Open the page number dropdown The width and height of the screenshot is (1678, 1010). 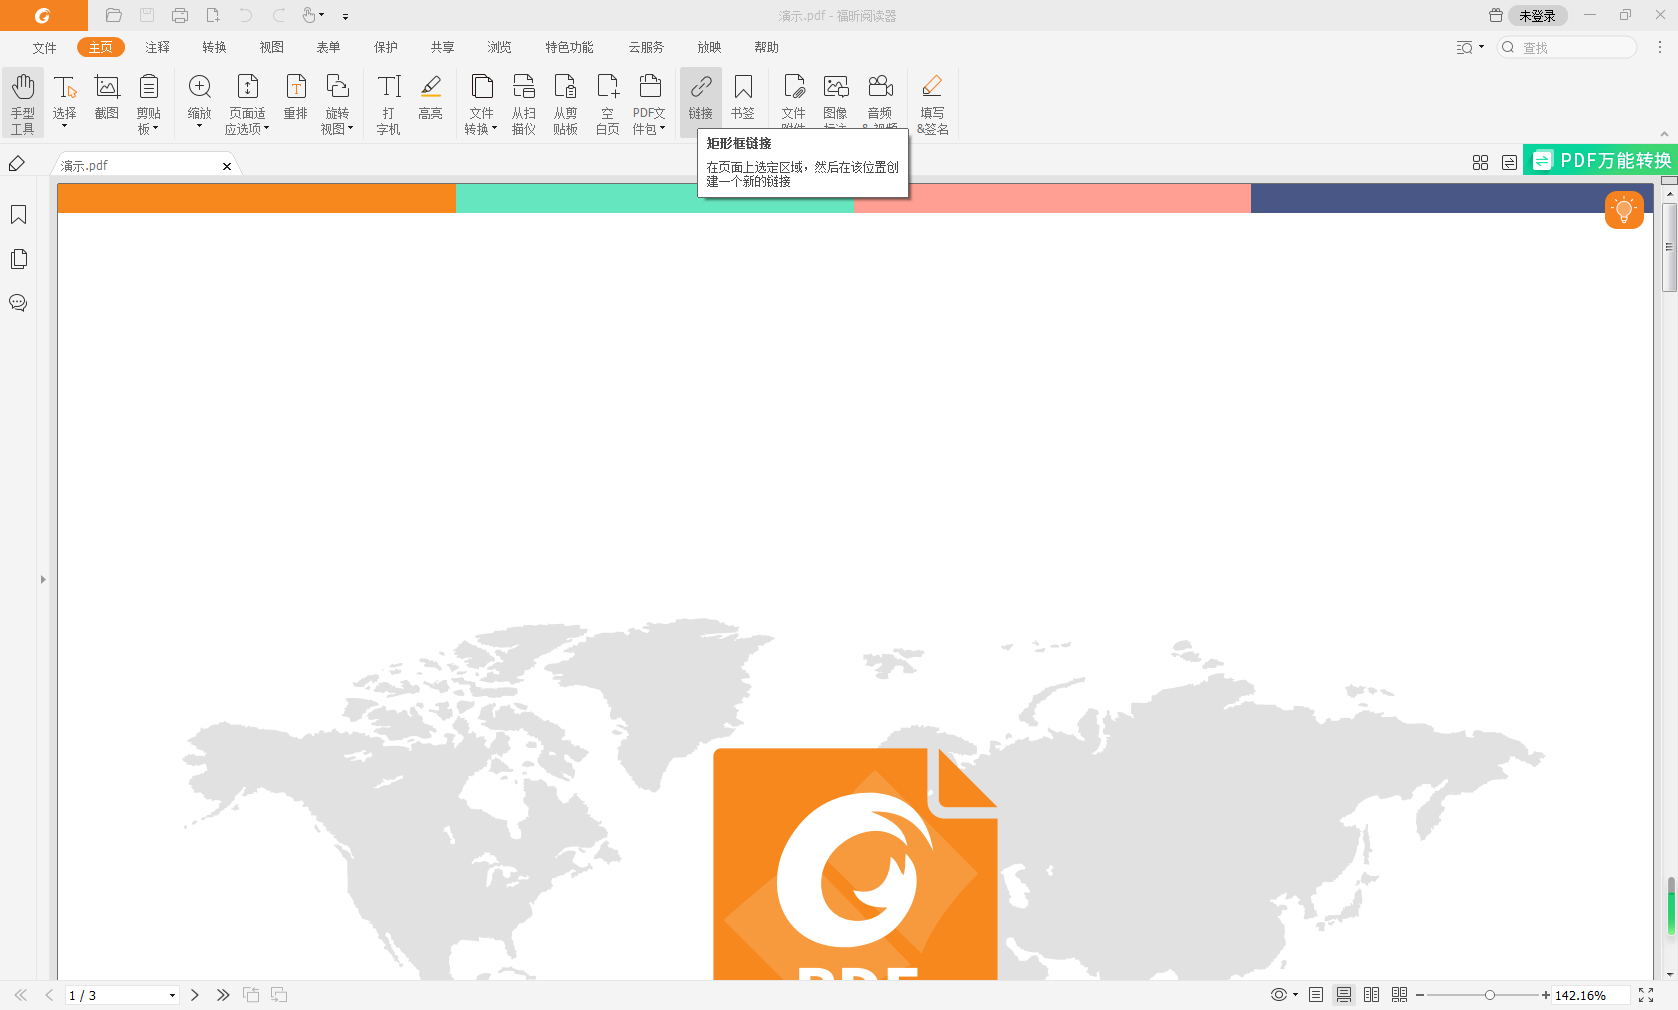(x=172, y=995)
